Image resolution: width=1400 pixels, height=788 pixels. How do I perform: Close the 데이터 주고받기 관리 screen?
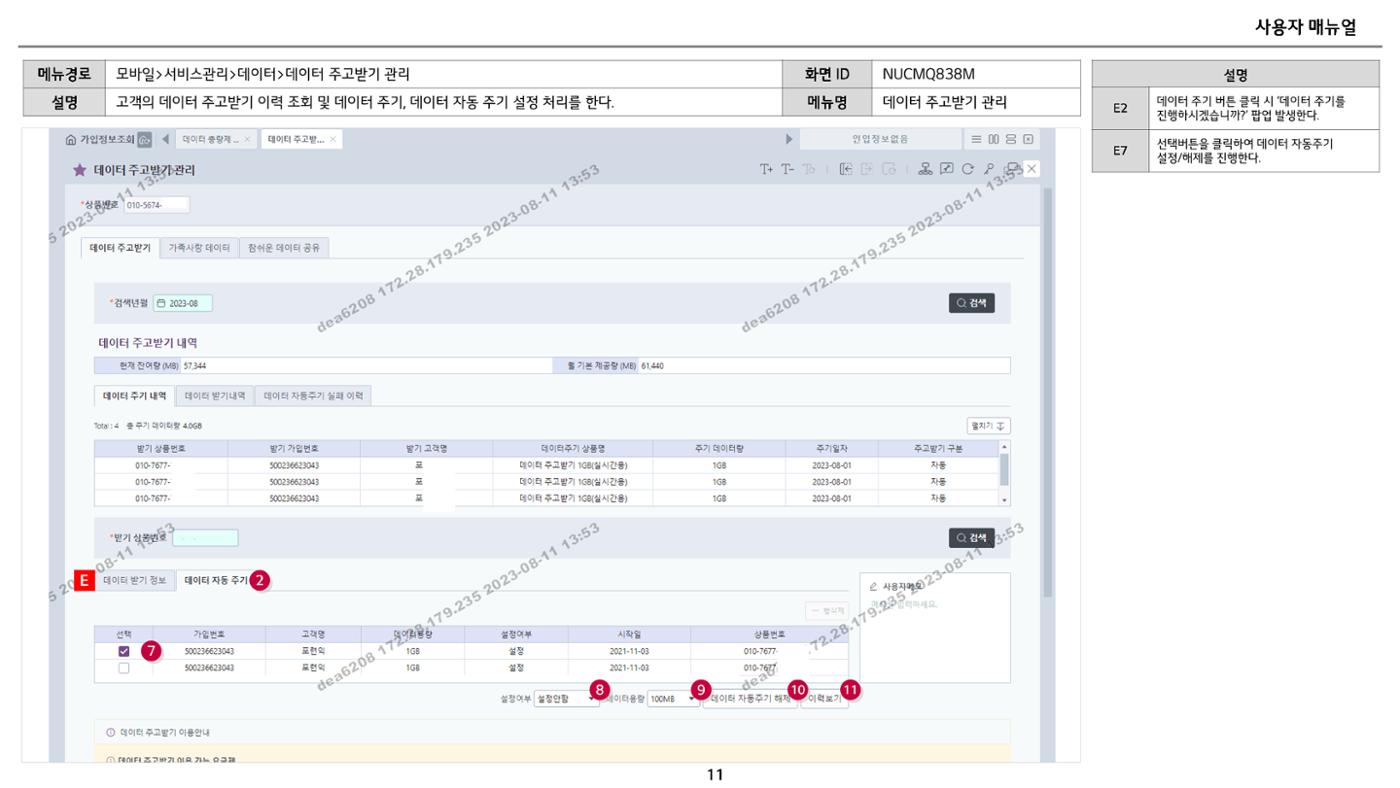pyautogui.click(x=1032, y=169)
